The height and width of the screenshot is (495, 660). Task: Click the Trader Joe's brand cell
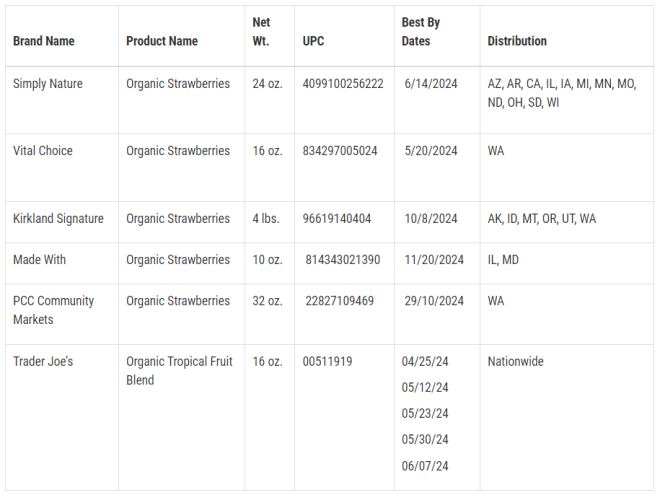(x=43, y=362)
